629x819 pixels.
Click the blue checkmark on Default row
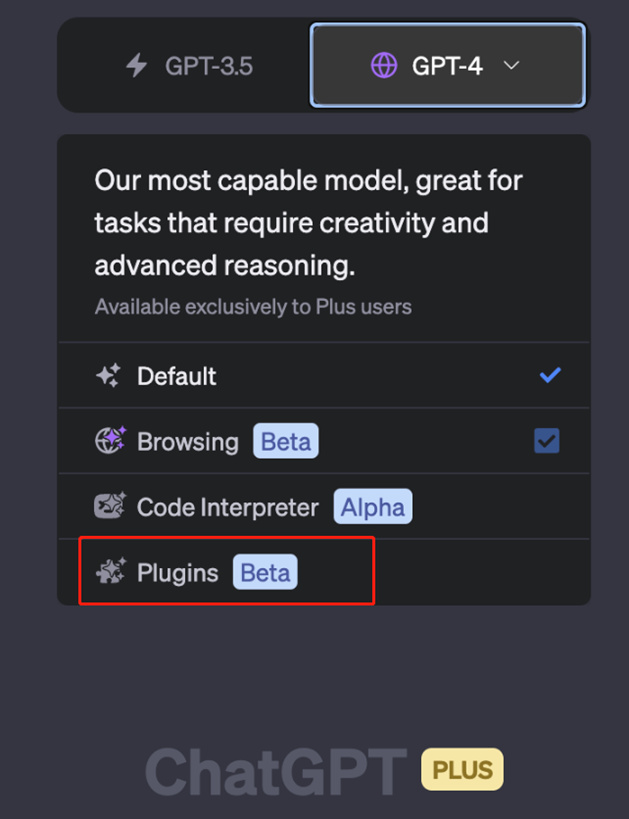(x=550, y=375)
